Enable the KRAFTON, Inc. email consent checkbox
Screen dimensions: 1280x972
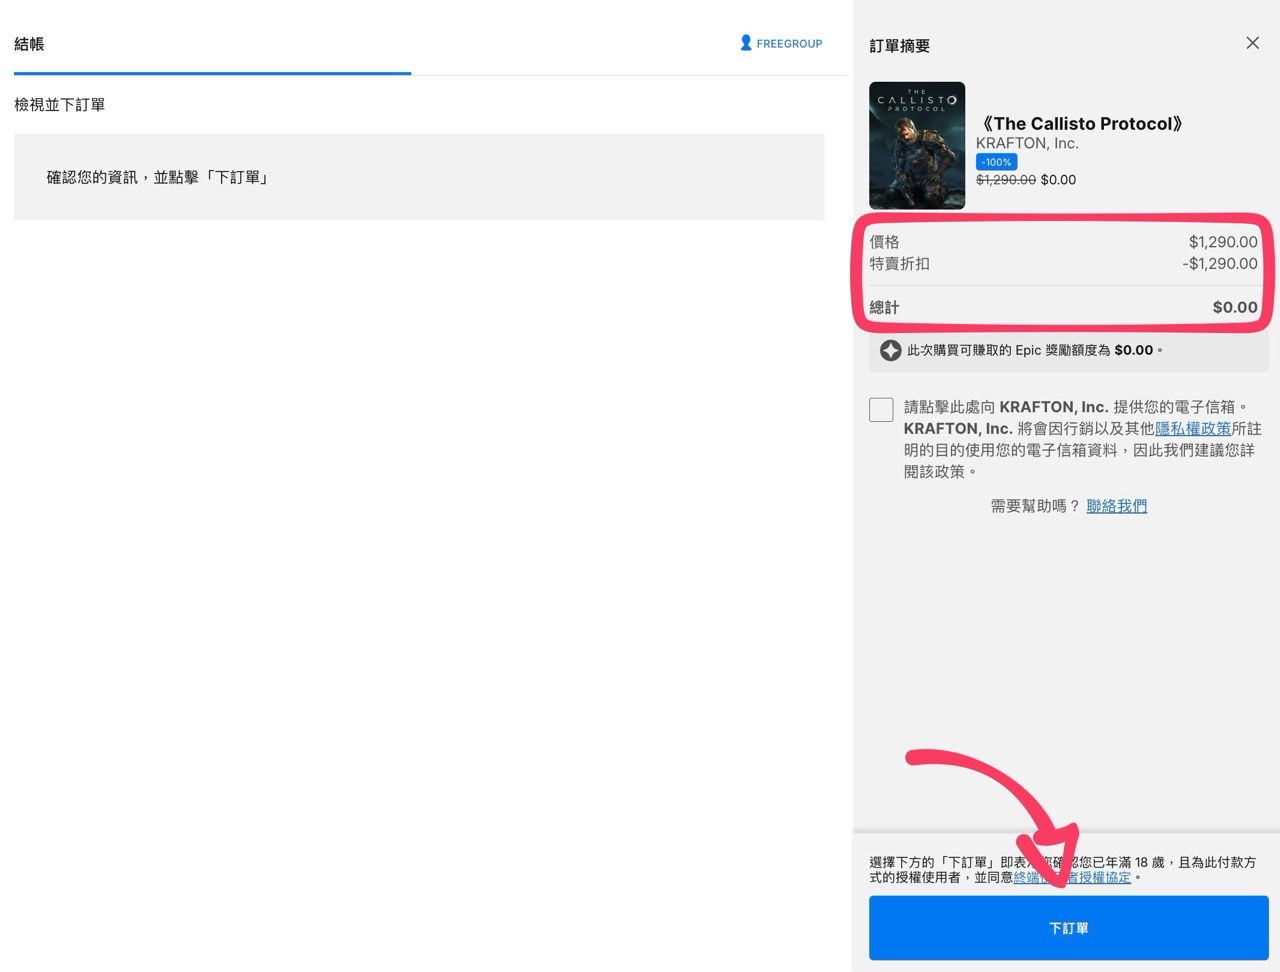point(881,409)
